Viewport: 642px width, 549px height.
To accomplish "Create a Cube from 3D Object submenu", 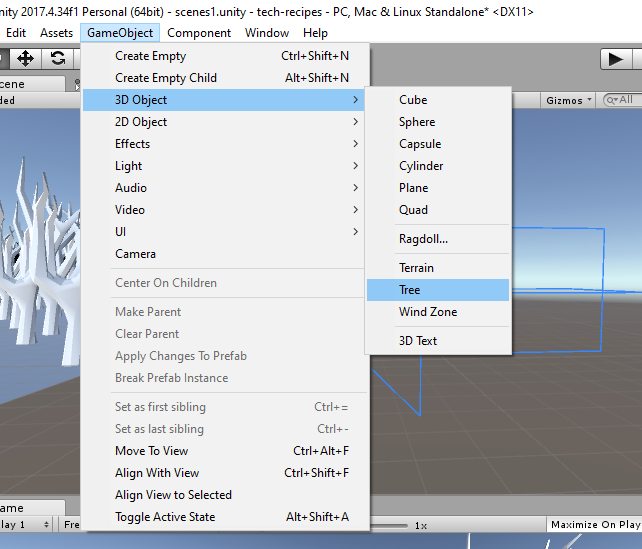I will click(x=438, y=100).
